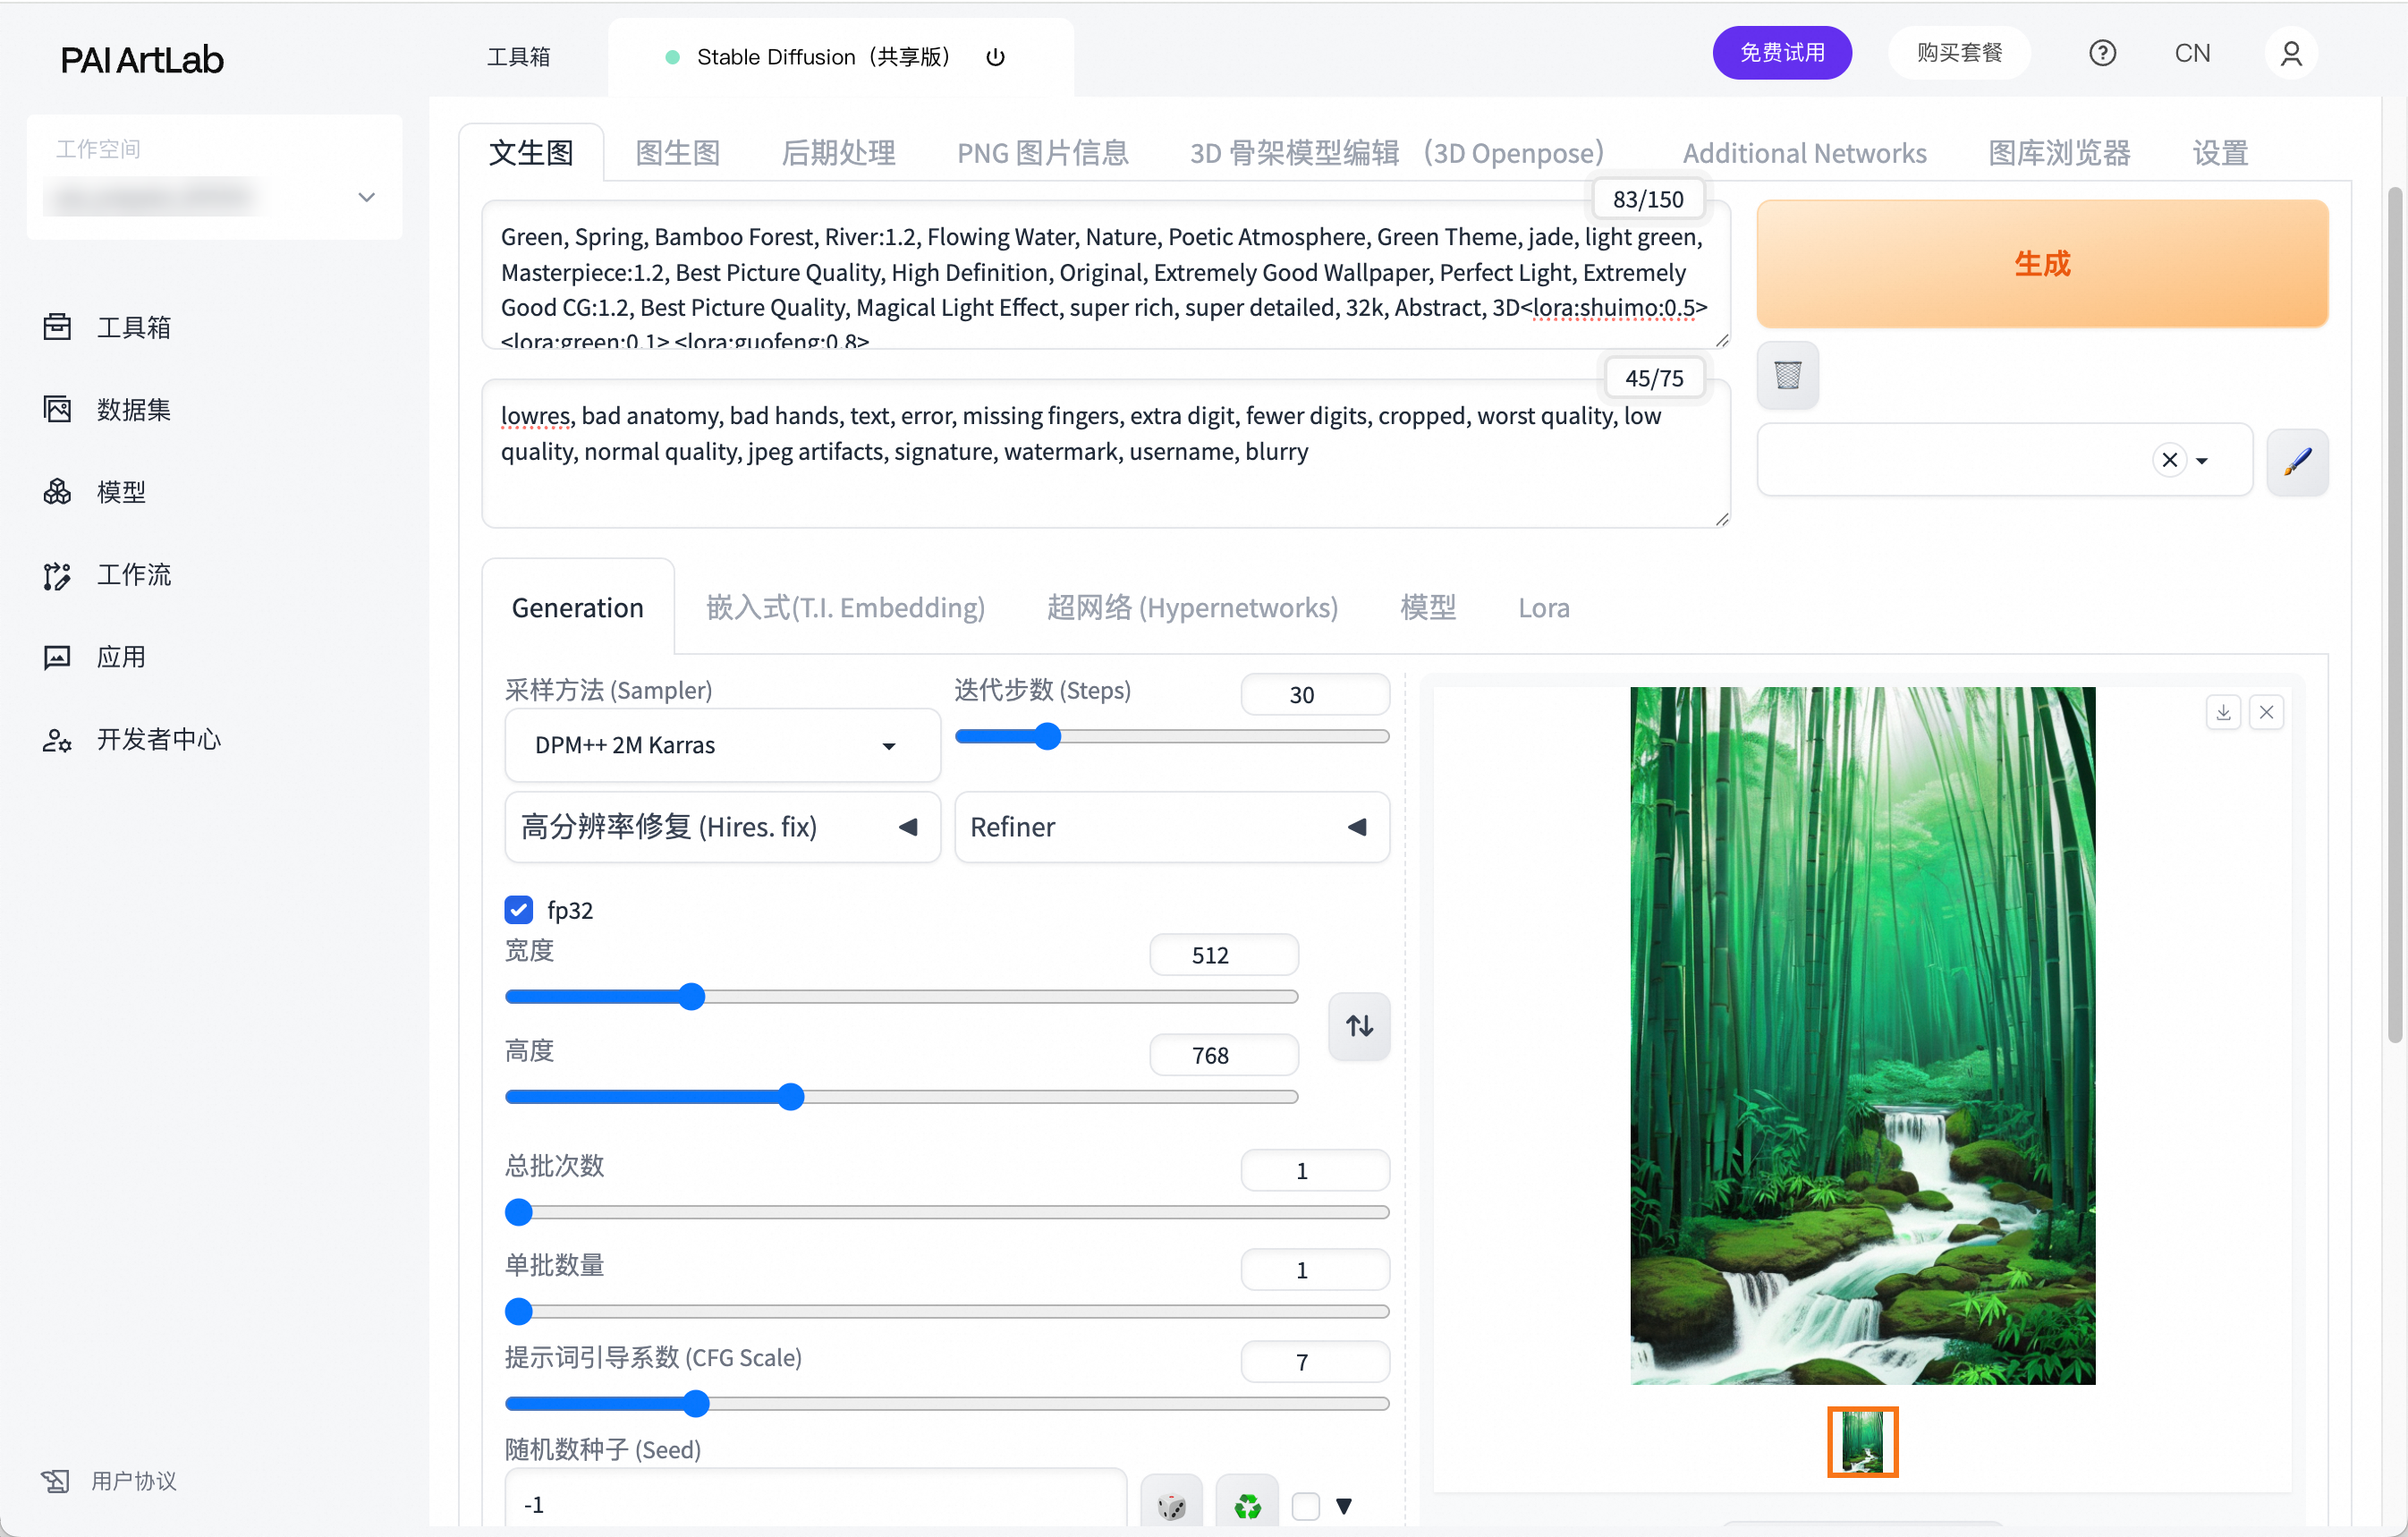This screenshot has width=2408, height=1537.
Task: Open the DPM++ 2M Karras sampler dropdown
Action: point(722,745)
